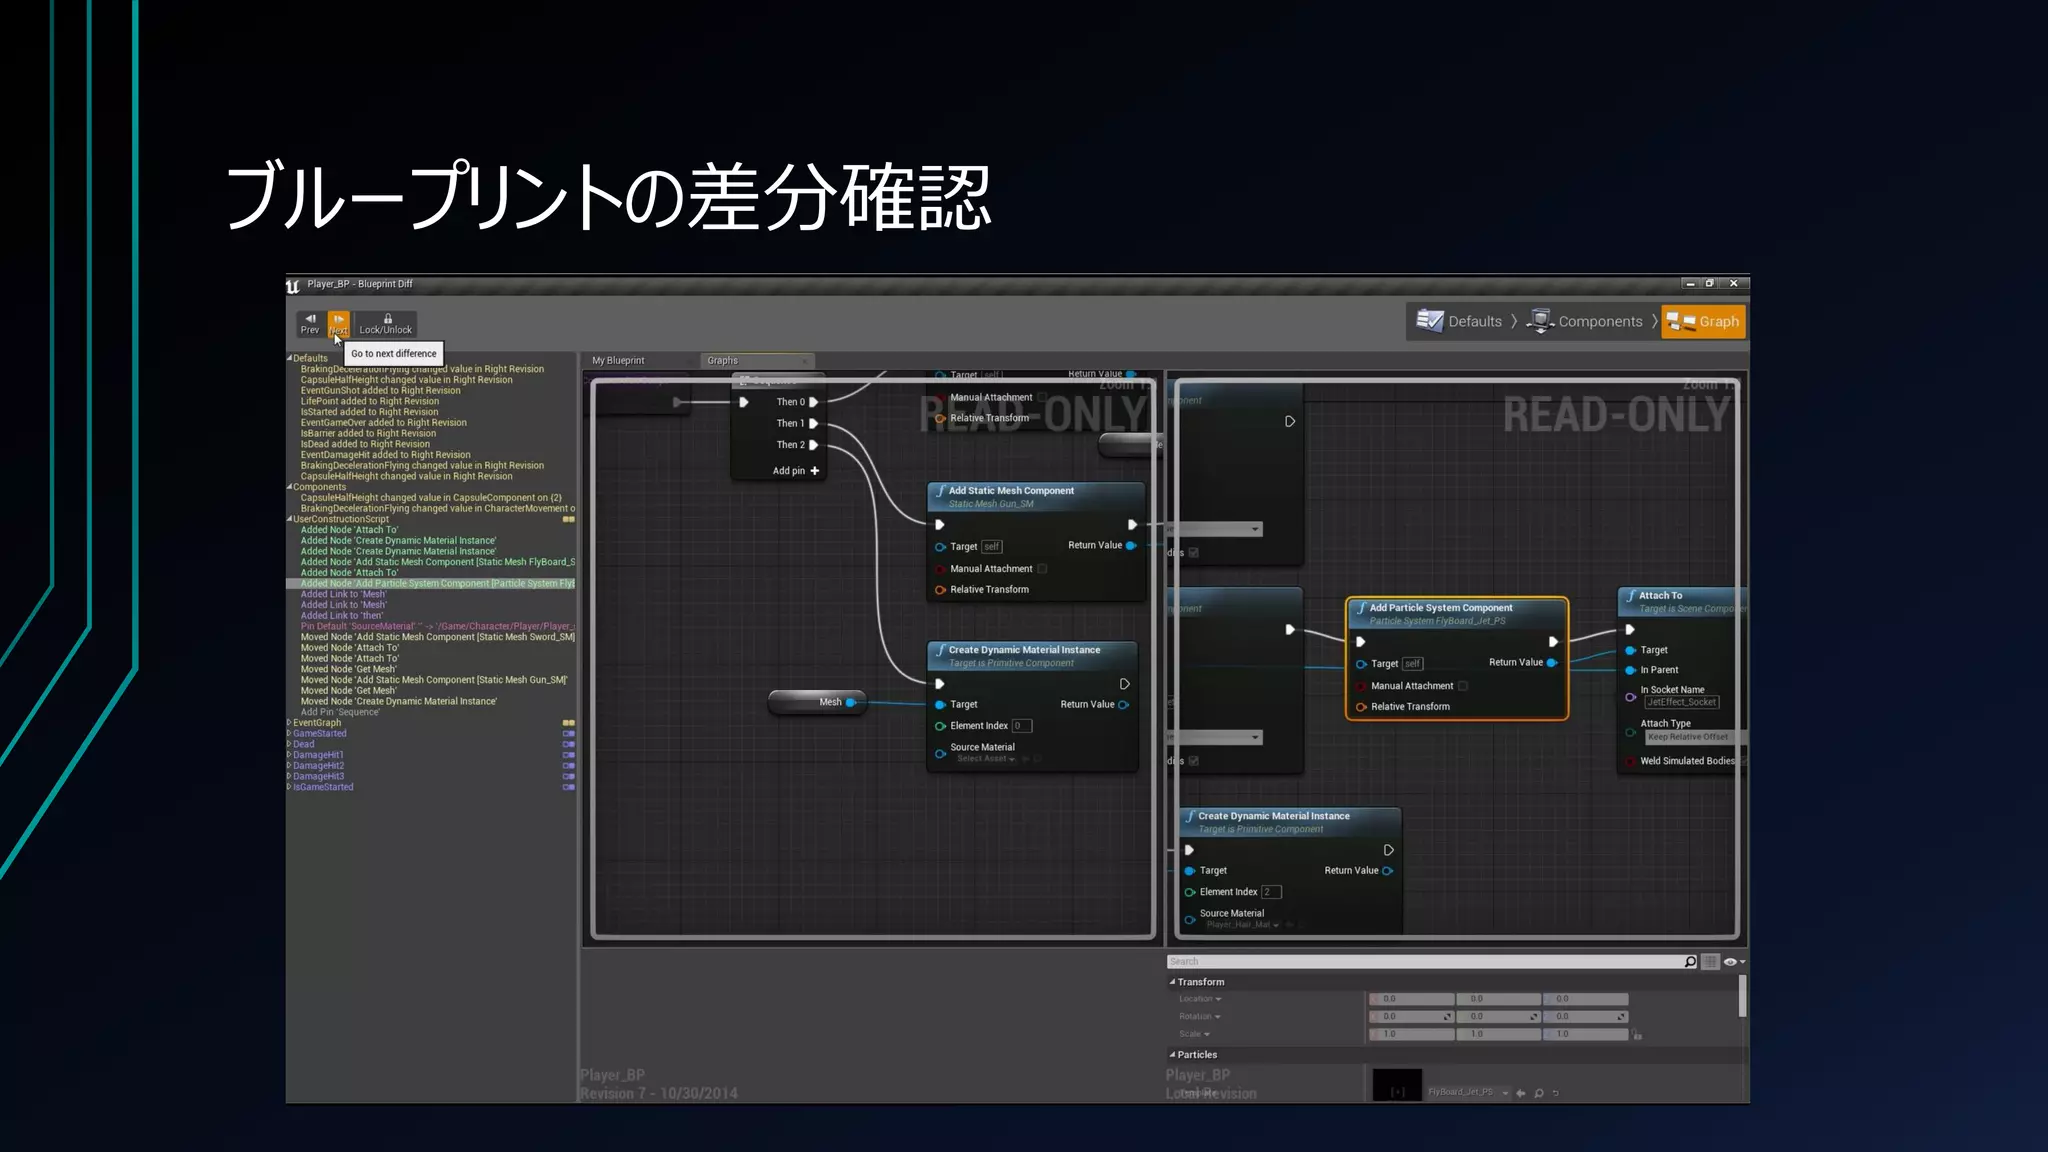Select 'Added Node Add Particle System Component' entry

(437, 584)
